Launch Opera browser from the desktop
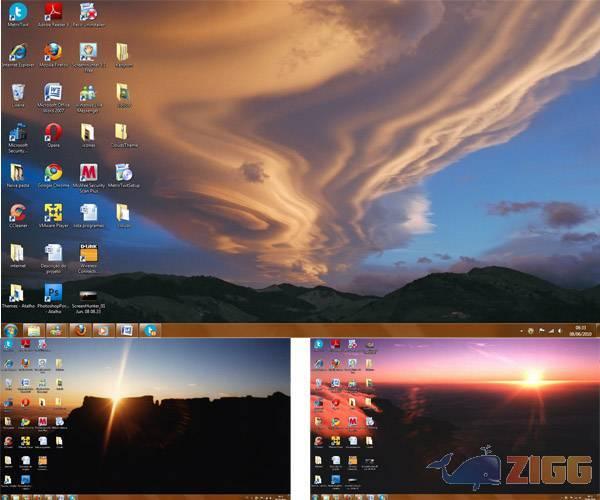The height and width of the screenshot is (500, 600). [53, 132]
